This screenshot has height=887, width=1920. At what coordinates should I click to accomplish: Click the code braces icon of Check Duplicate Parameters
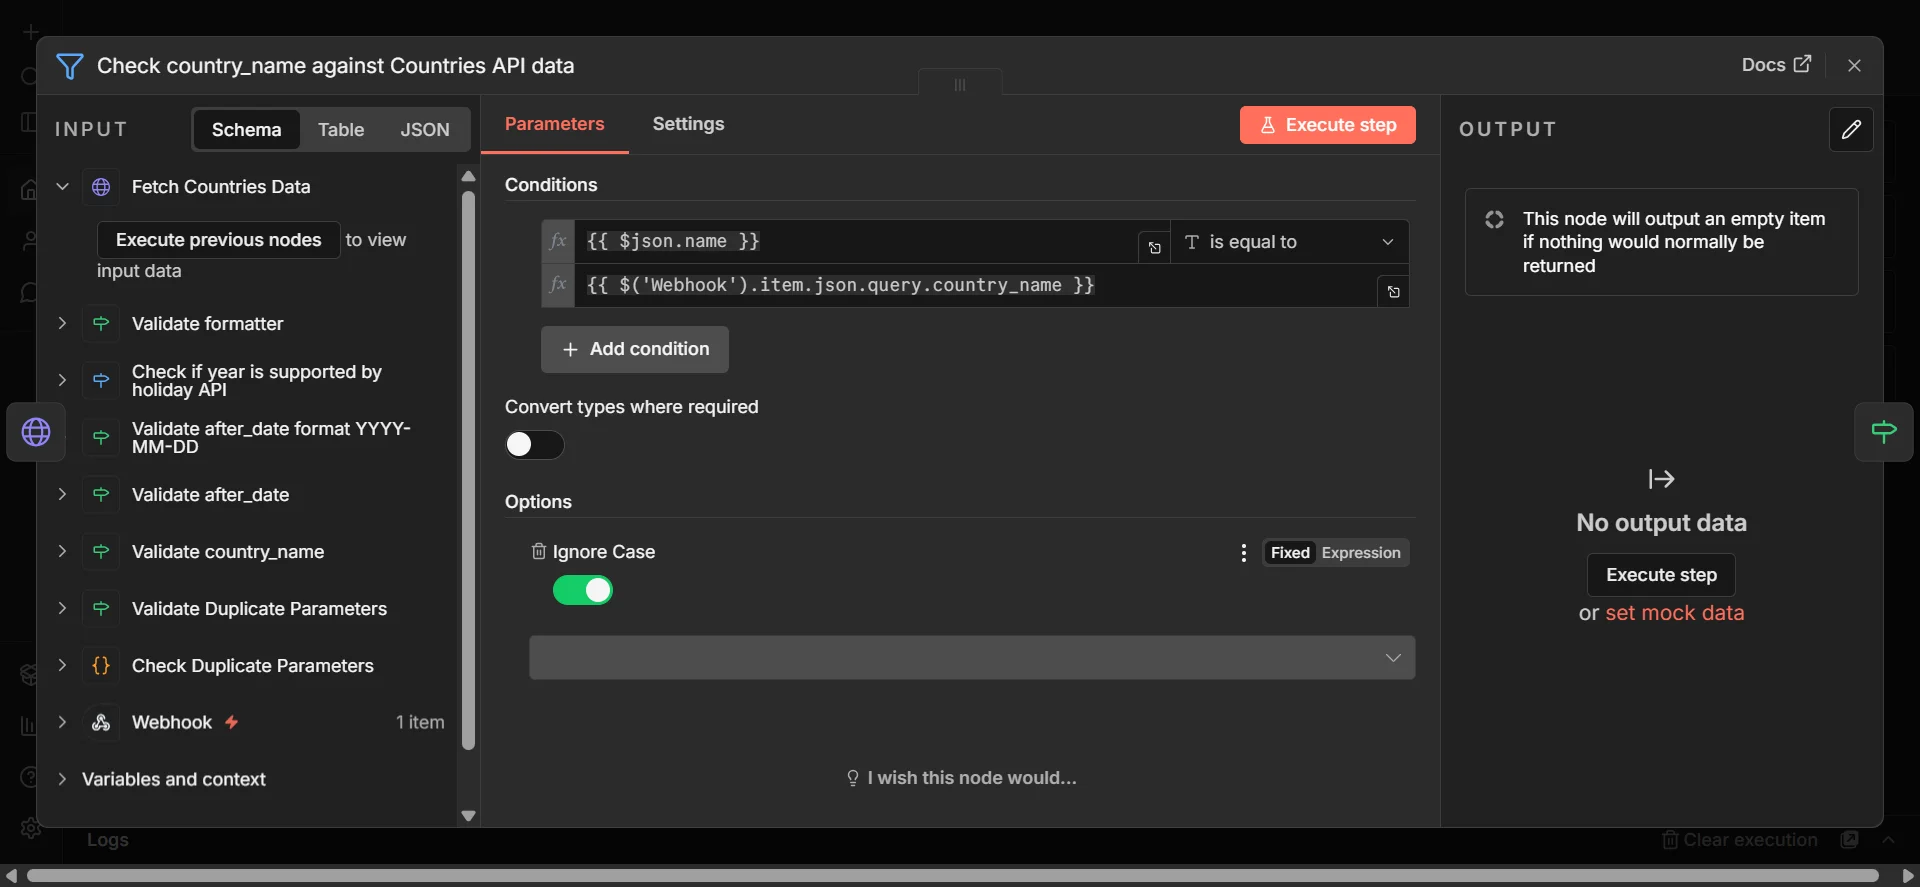[x=101, y=665]
